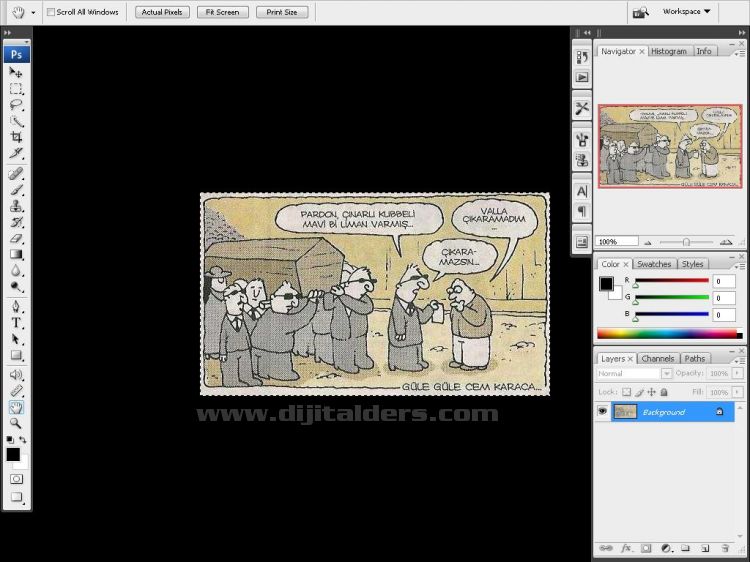Enable Scroll All Windows checkbox
Image resolution: width=750 pixels, height=562 pixels.
(51, 12)
